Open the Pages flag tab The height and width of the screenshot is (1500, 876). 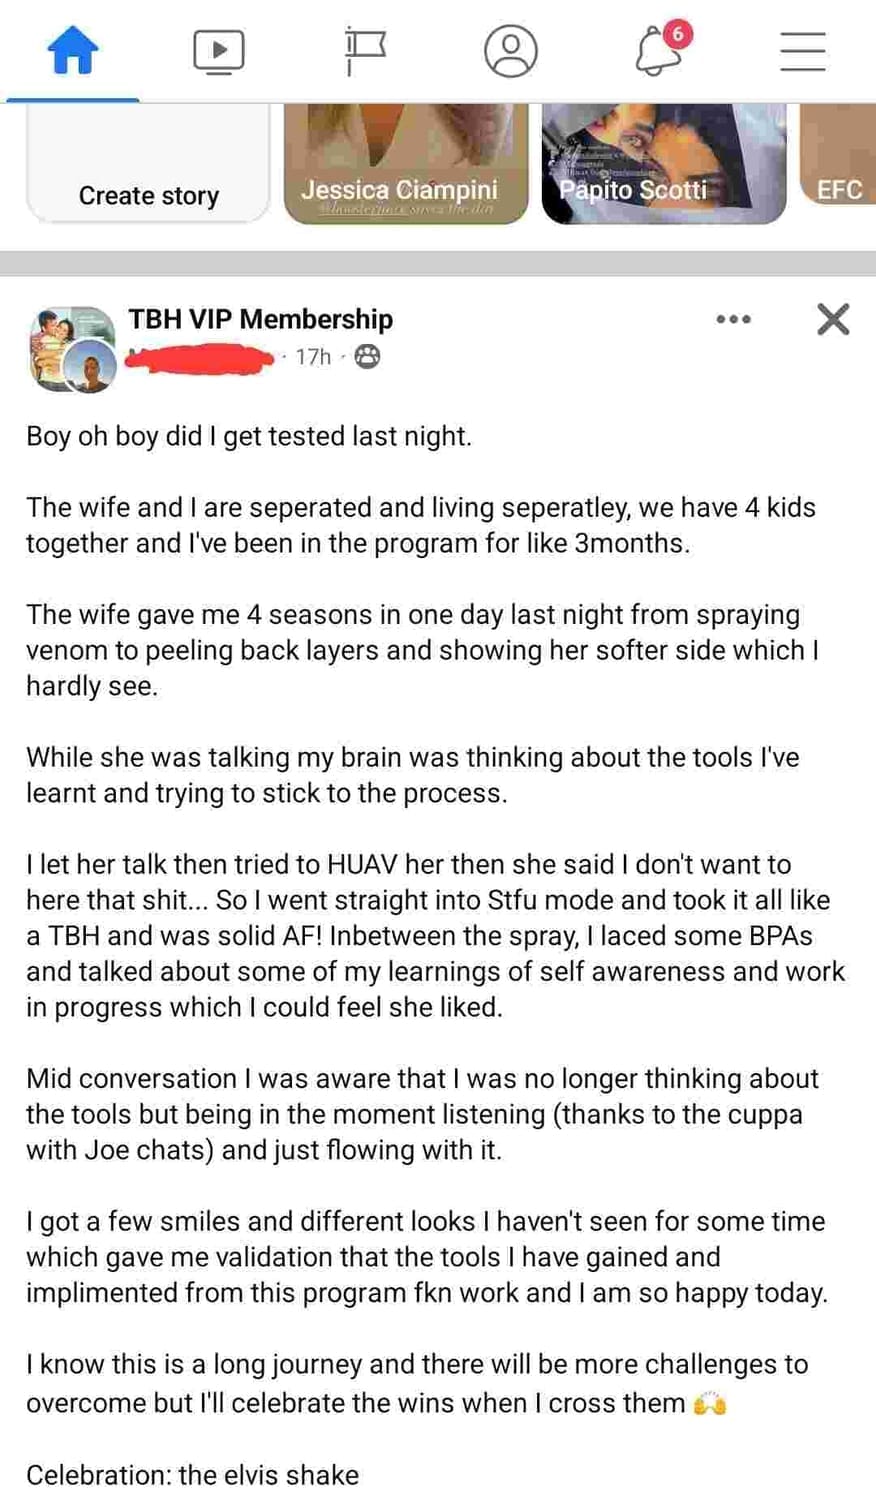coord(365,50)
